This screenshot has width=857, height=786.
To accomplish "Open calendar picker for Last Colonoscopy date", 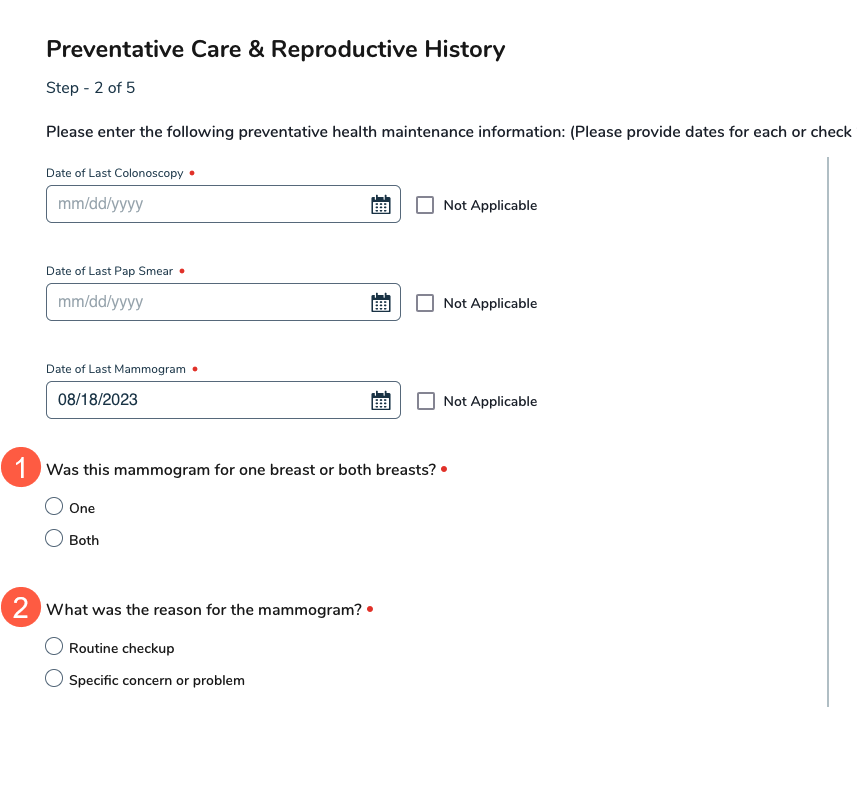I will pos(380,205).
